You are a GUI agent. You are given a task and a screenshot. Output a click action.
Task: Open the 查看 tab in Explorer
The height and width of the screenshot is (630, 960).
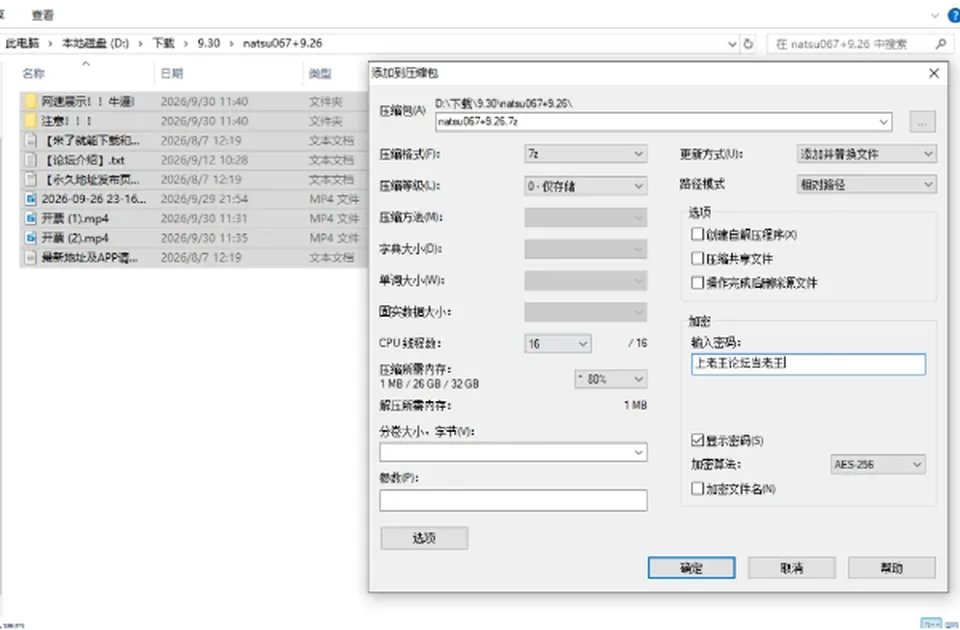click(43, 15)
